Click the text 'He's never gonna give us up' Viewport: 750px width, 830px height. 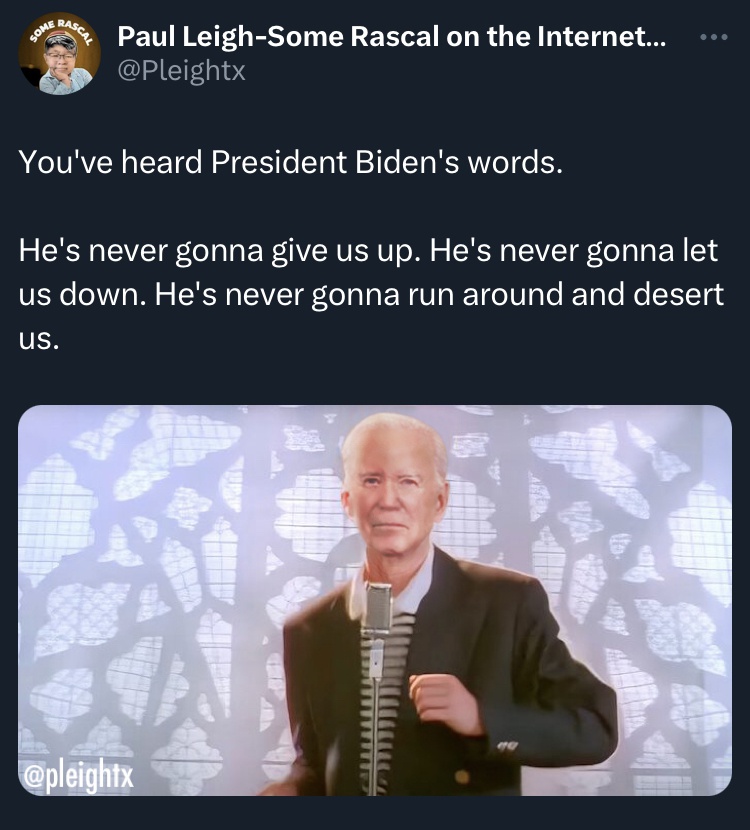click(x=219, y=251)
